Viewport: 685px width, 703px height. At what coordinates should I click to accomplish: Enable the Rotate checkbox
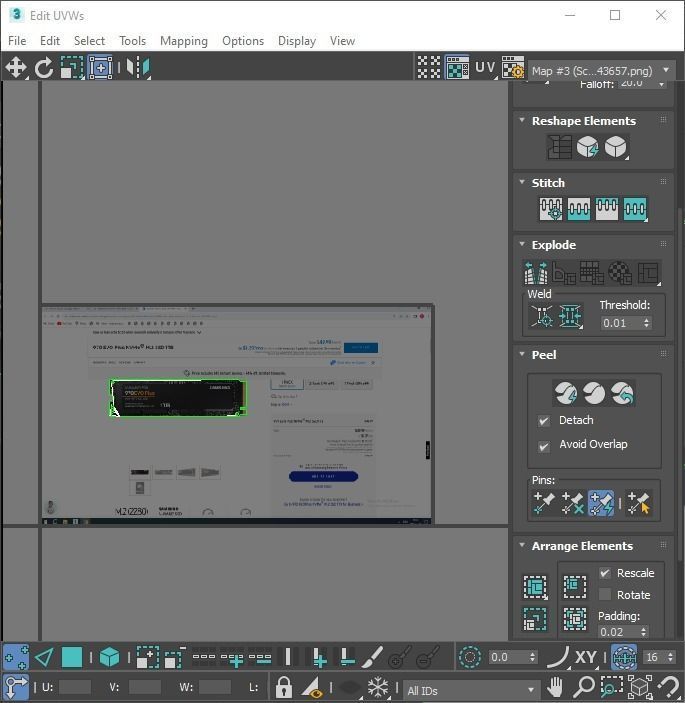(x=605, y=595)
